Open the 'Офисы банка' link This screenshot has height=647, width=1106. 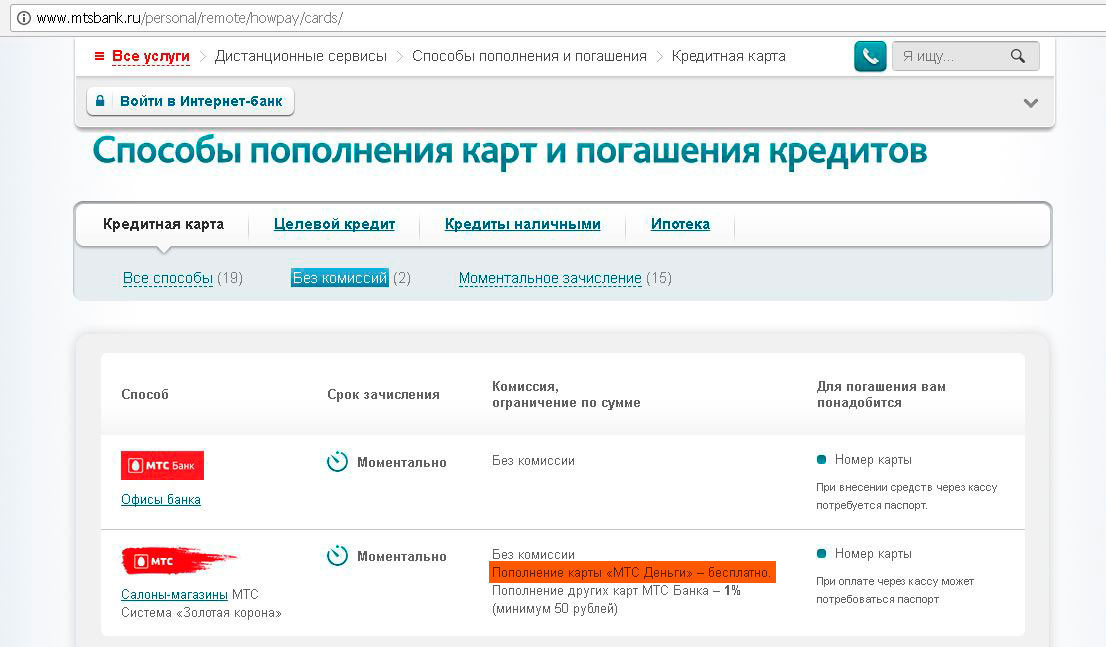161,500
